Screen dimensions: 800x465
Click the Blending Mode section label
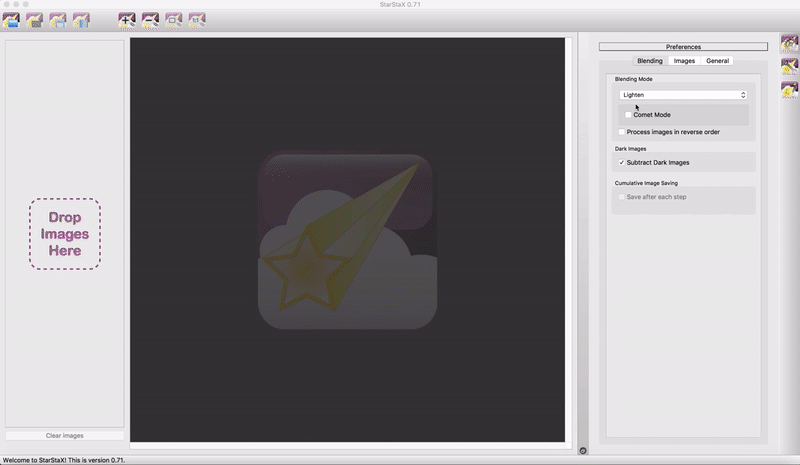coord(633,79)
